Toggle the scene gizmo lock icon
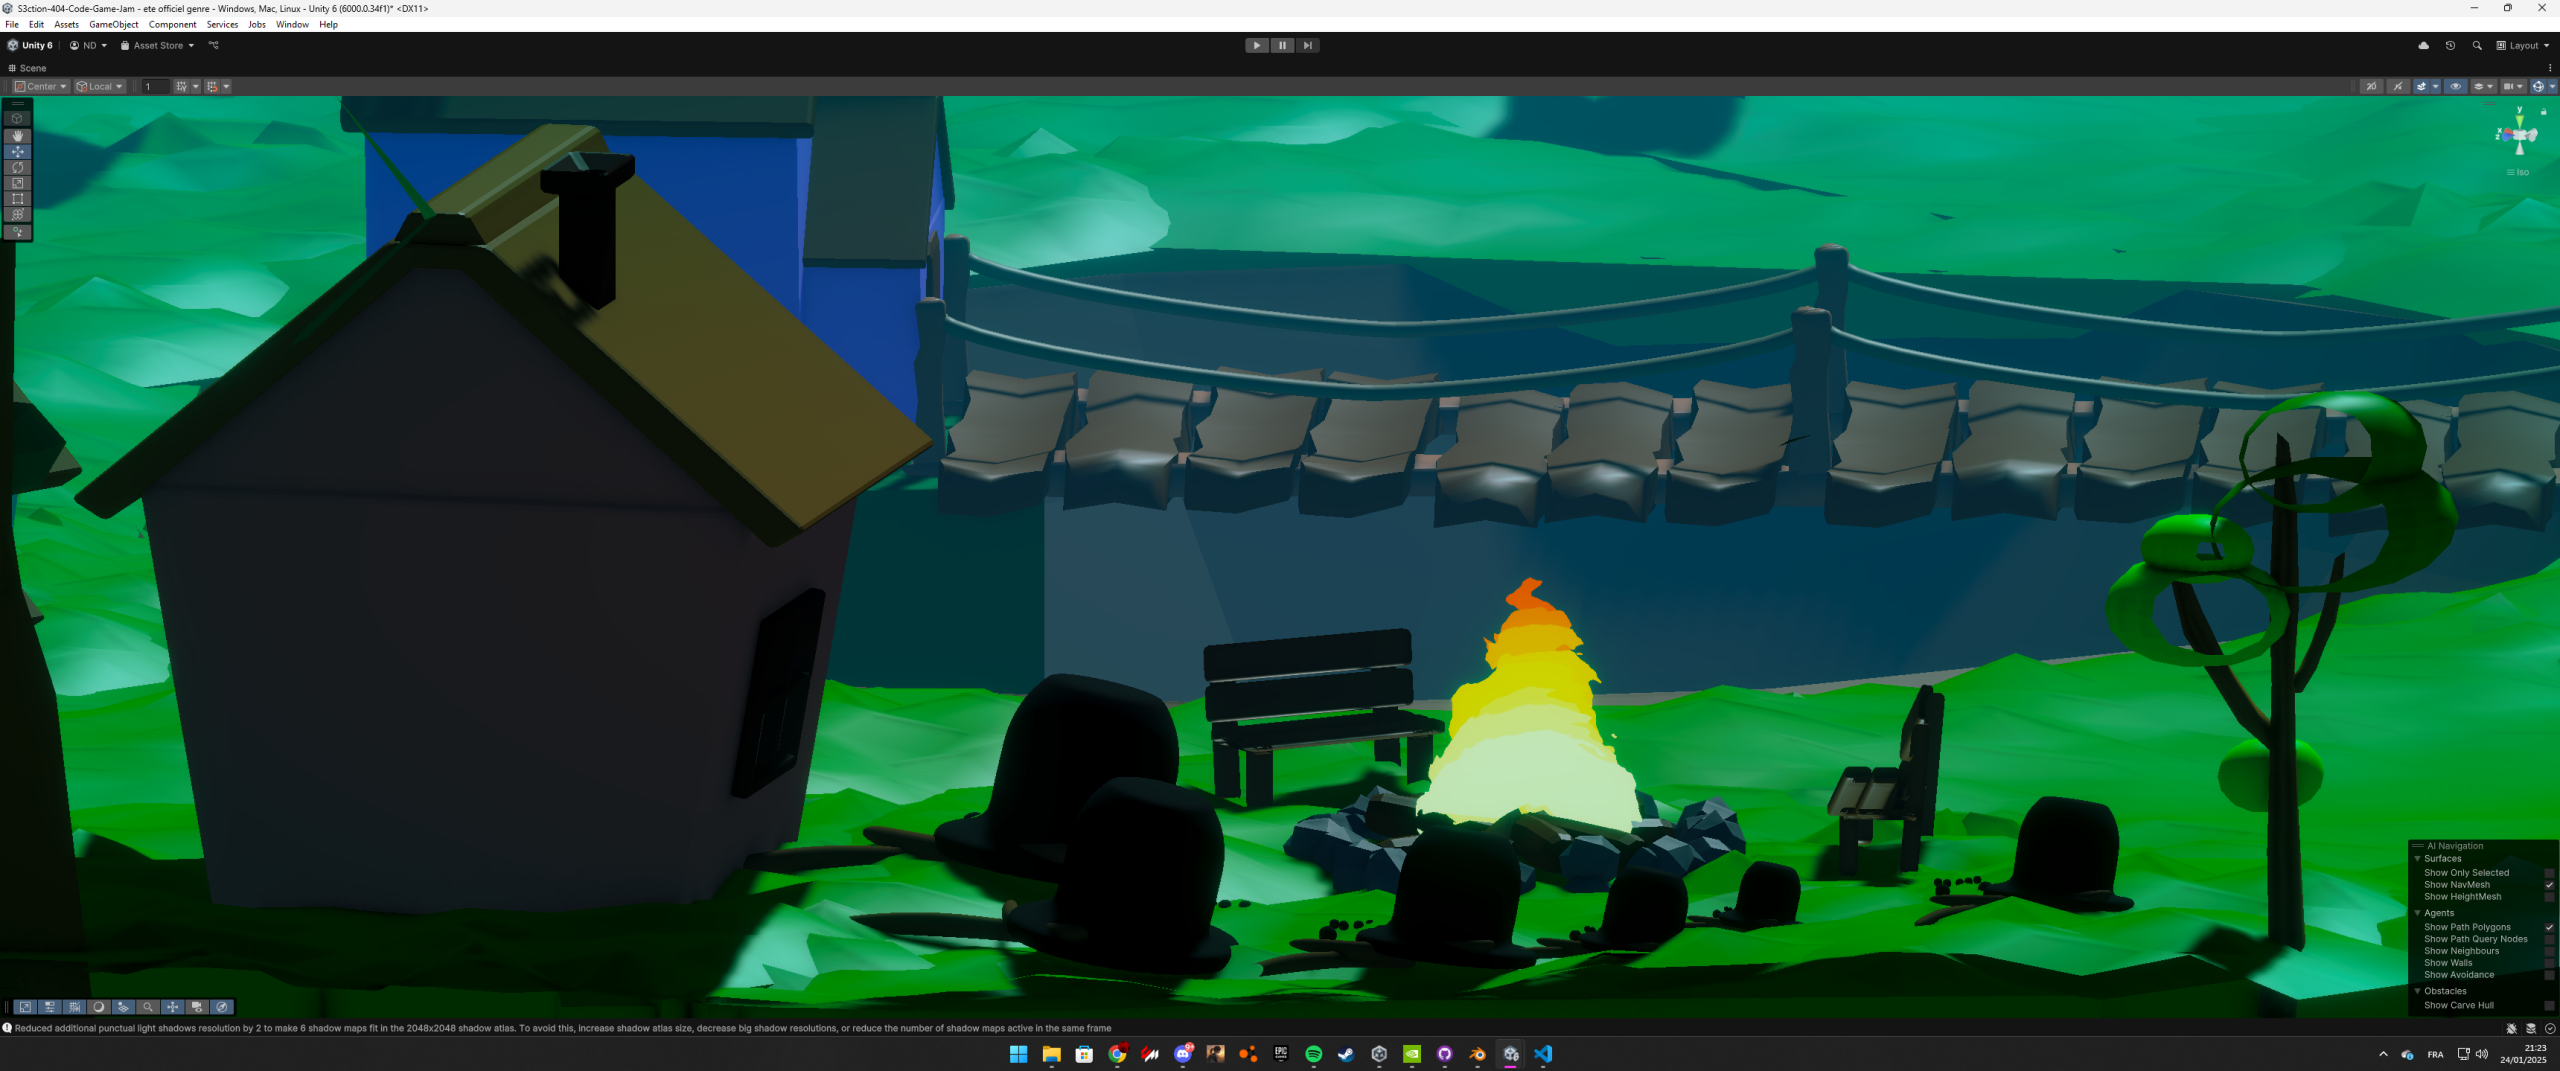This screenshot has width=2560, height=1071. click(2544, 112)
